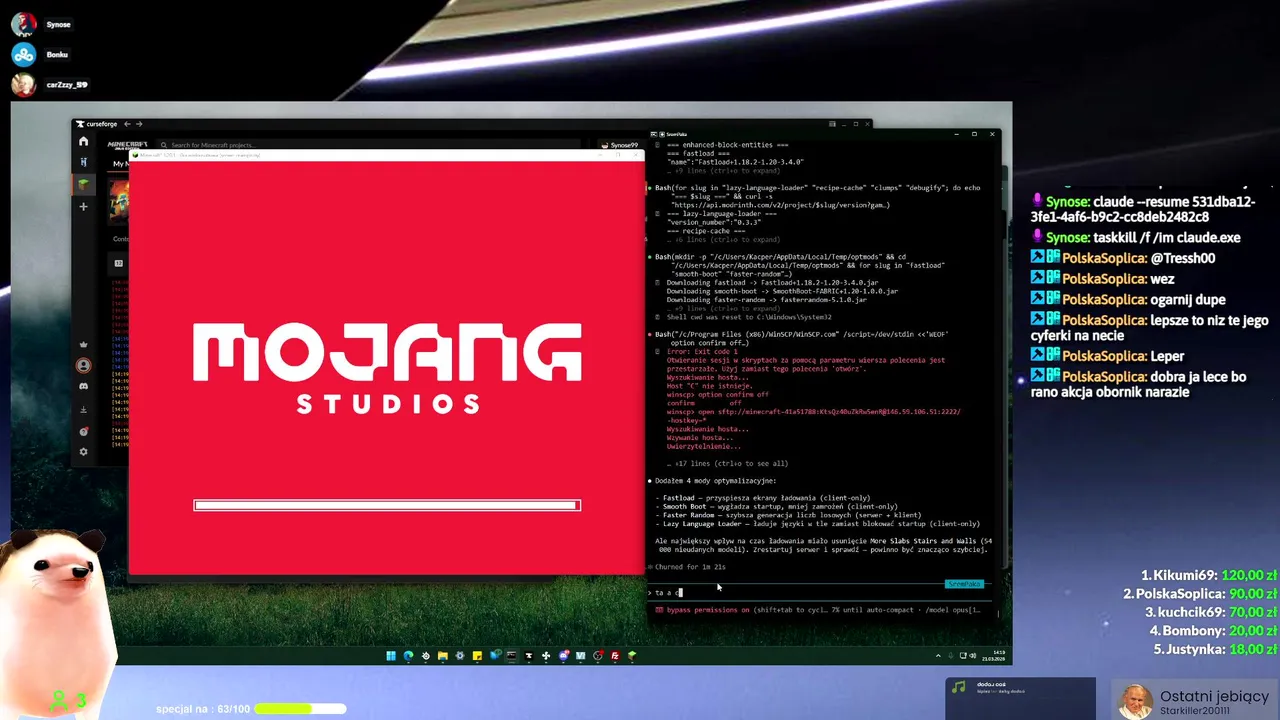The height and width of the screenshot is (720, 1280).
Task: Click the Lazy Language Loader line in terminal
Action: (x=818, y=523)
